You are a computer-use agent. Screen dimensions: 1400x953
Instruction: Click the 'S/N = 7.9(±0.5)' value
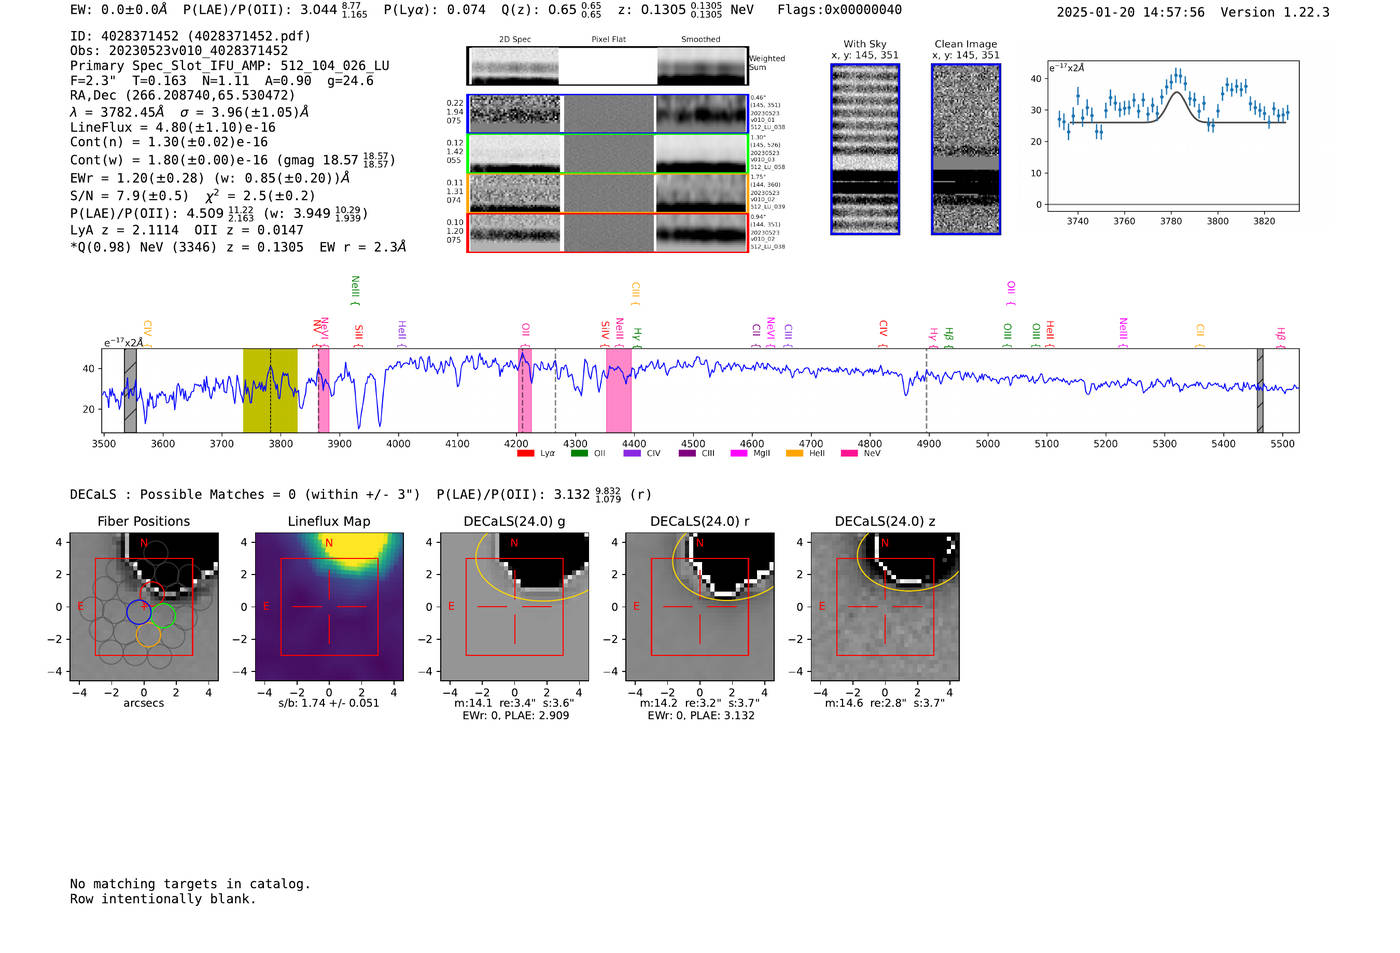click(129, 196)
